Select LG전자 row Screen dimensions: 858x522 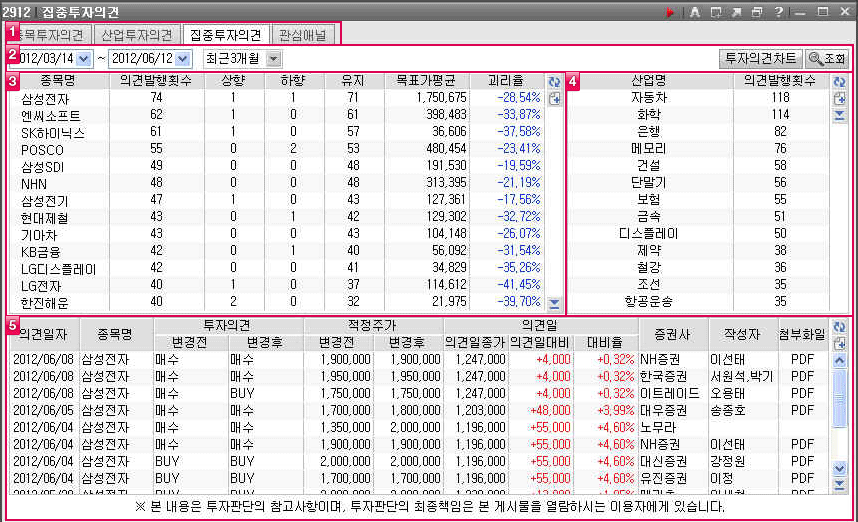277,285
